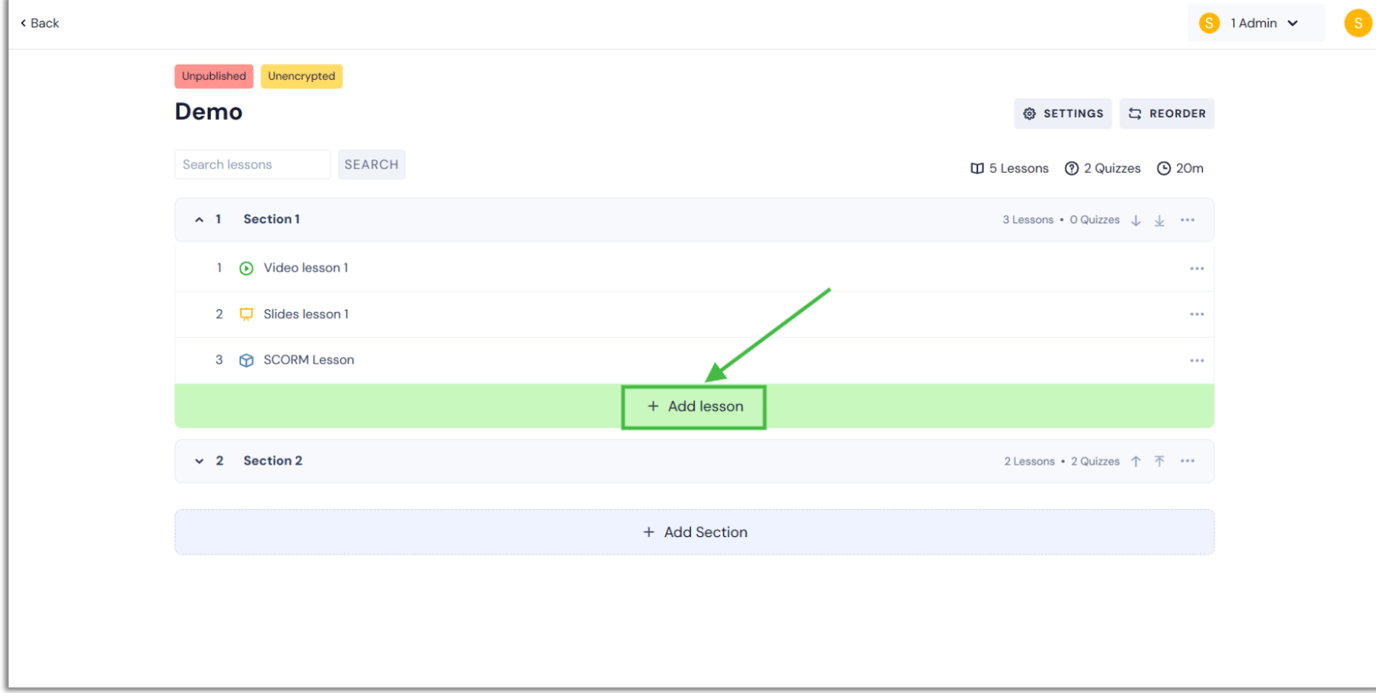This screenshot has height=693, width=1376.
Task: Click the move Section 2 up arrow icon
Action: coord(1135,461)
